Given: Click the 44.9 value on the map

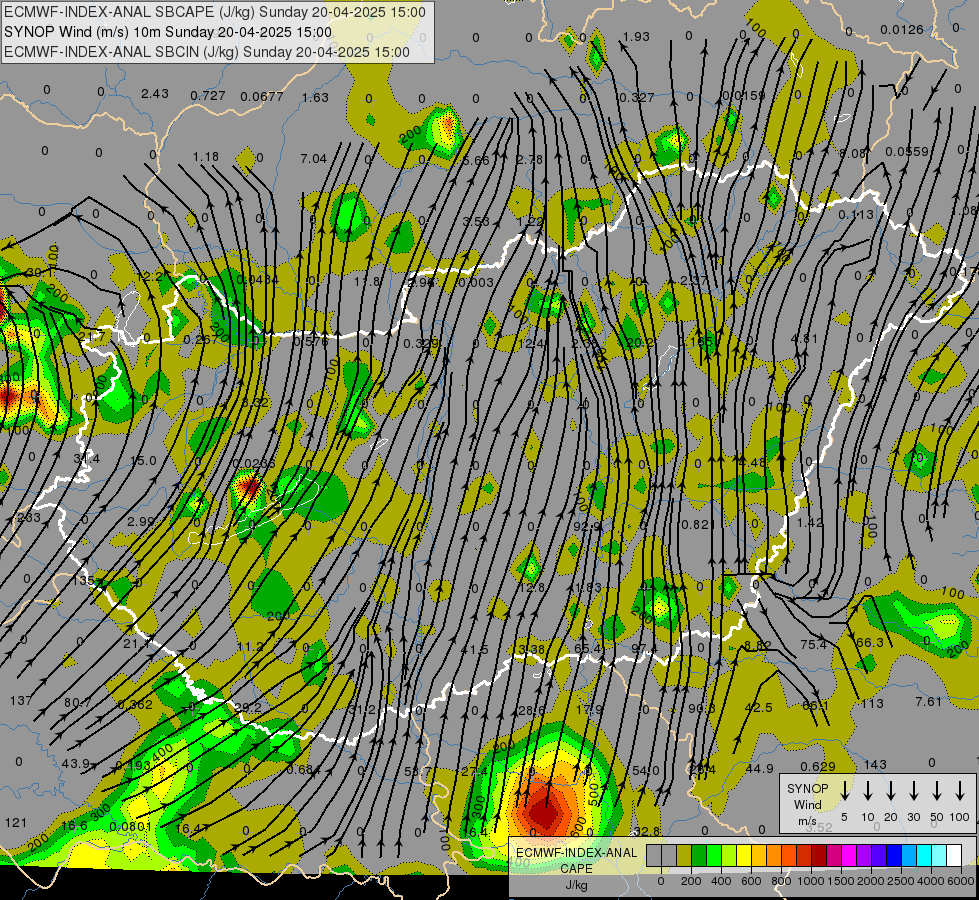Looking at the screenshot, I should [x=760, y=768].
